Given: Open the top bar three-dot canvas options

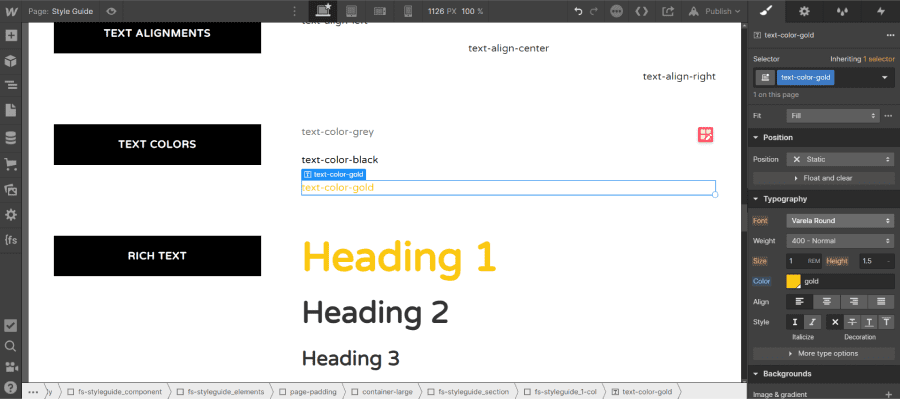Looking at the screenshot, I should point(295,11).
